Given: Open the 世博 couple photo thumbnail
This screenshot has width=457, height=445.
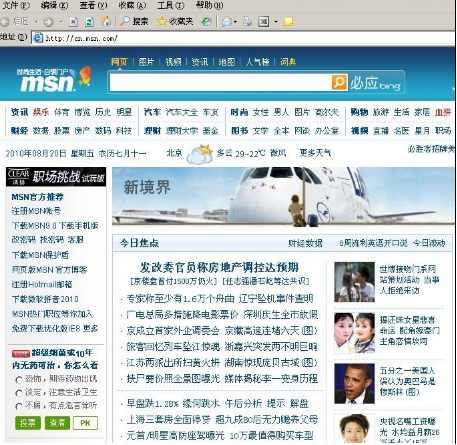Looking at the screenshot, I should (x=354, y=282).
